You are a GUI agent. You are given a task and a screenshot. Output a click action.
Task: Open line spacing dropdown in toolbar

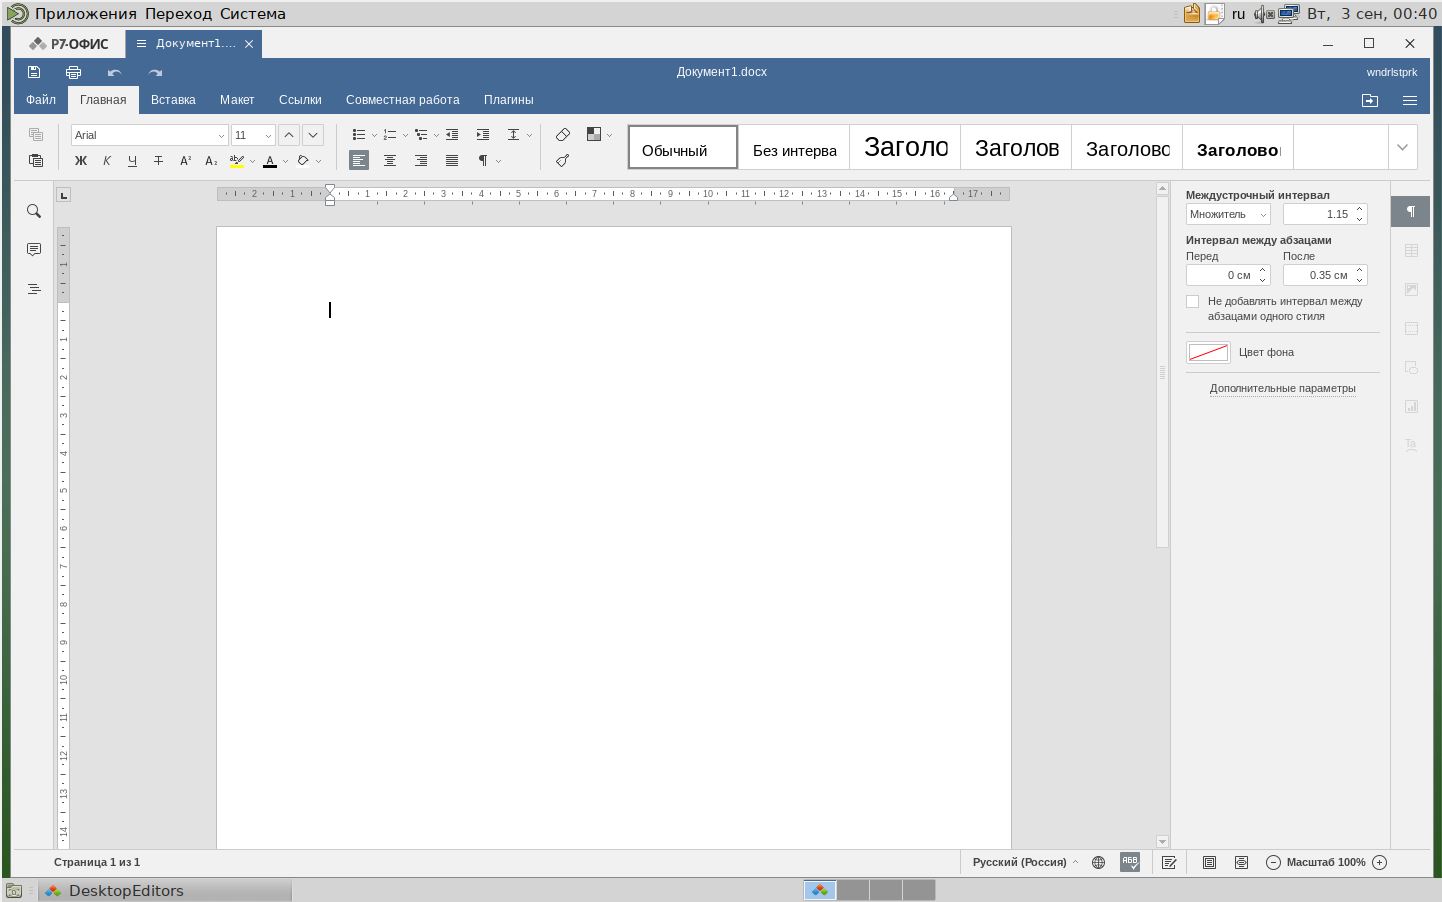(519, 135)
